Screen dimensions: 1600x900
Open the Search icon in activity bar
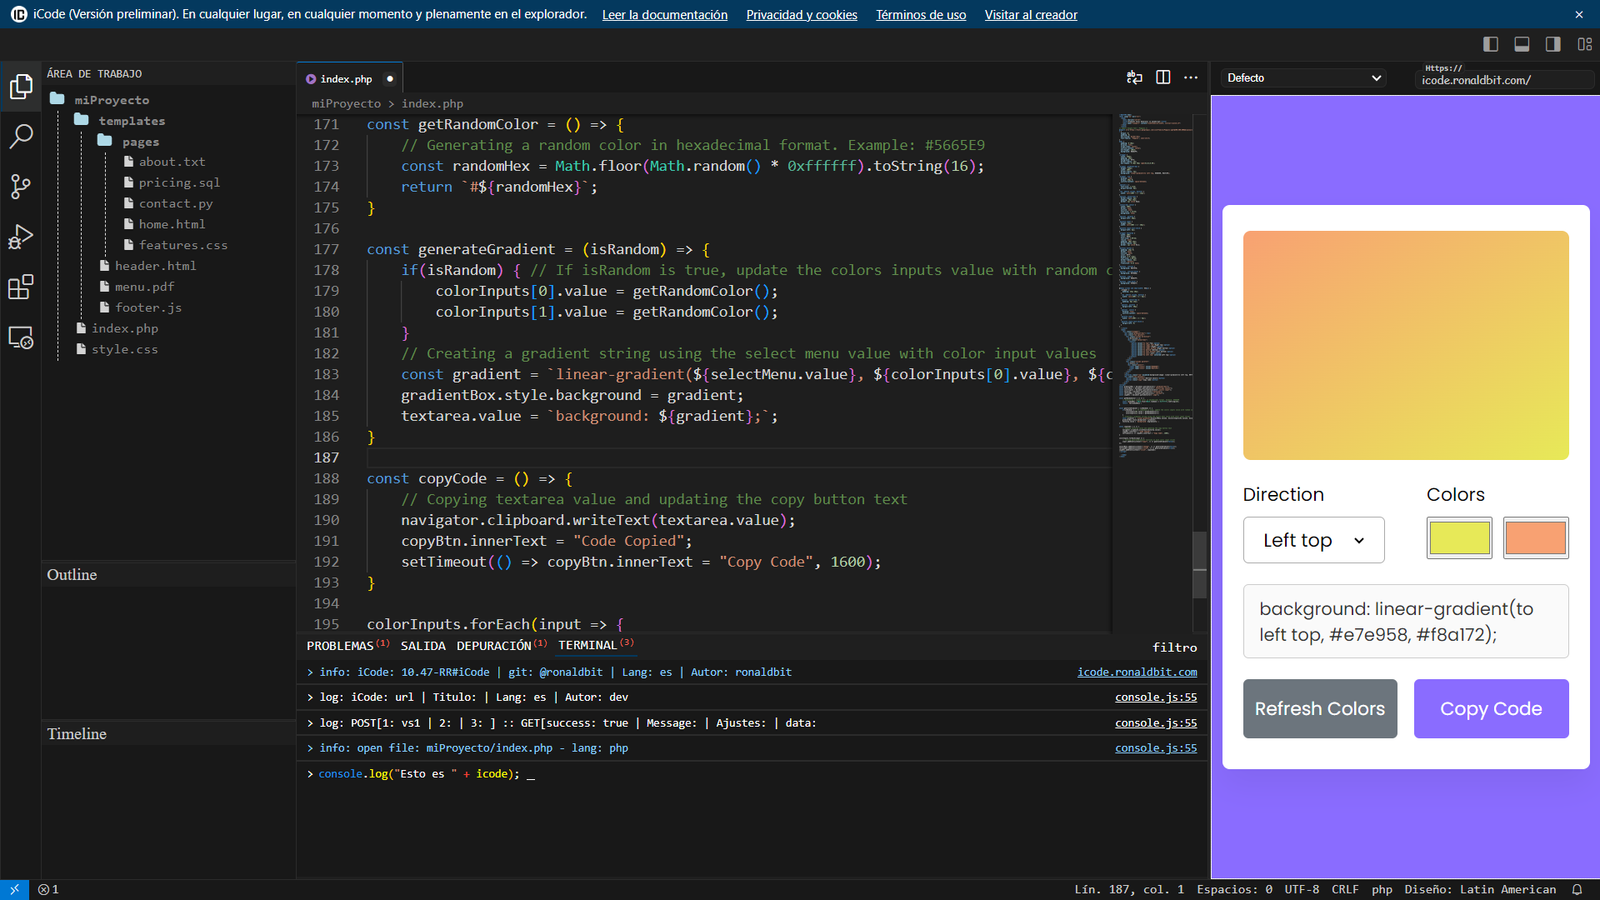coord(21,136)
